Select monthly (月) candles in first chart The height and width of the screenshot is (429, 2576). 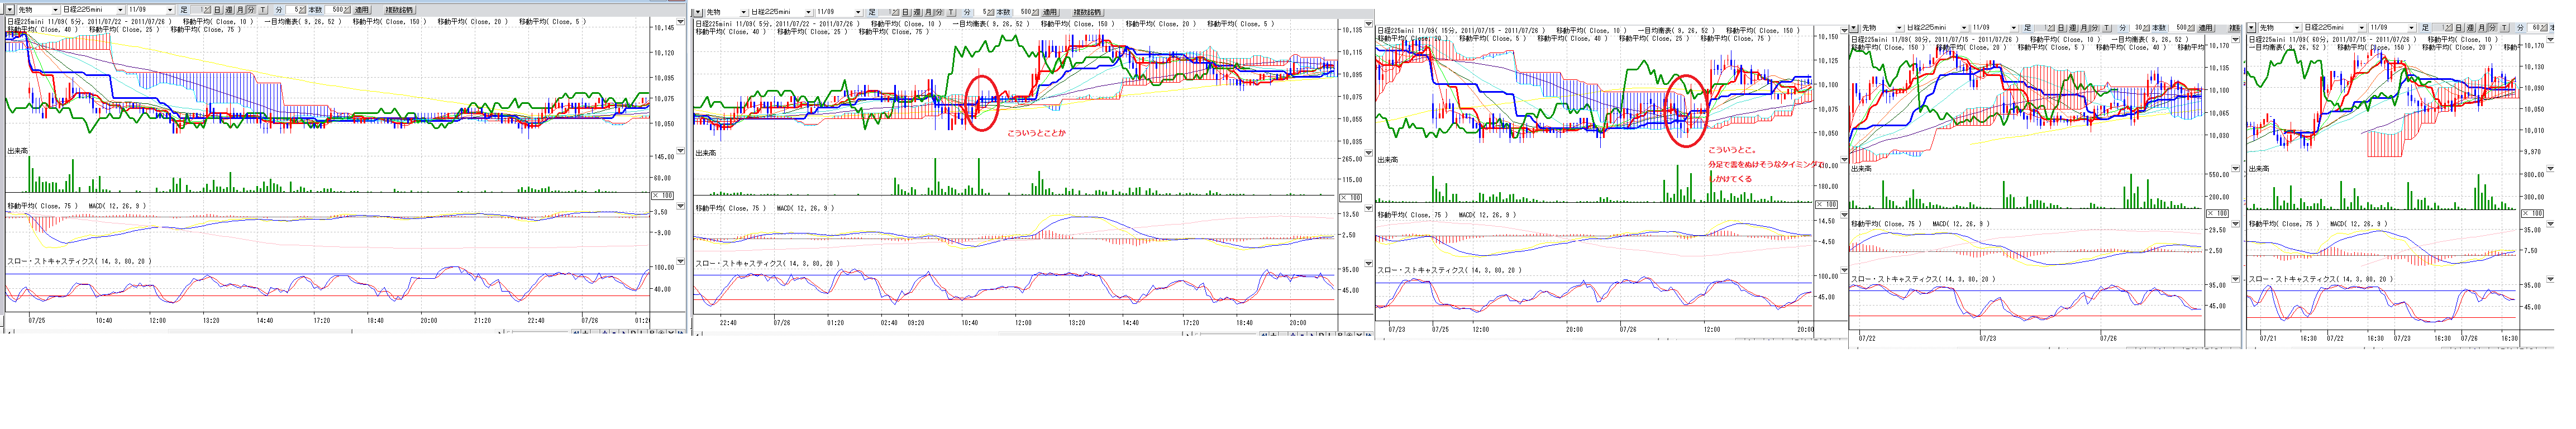coord(240,10)
